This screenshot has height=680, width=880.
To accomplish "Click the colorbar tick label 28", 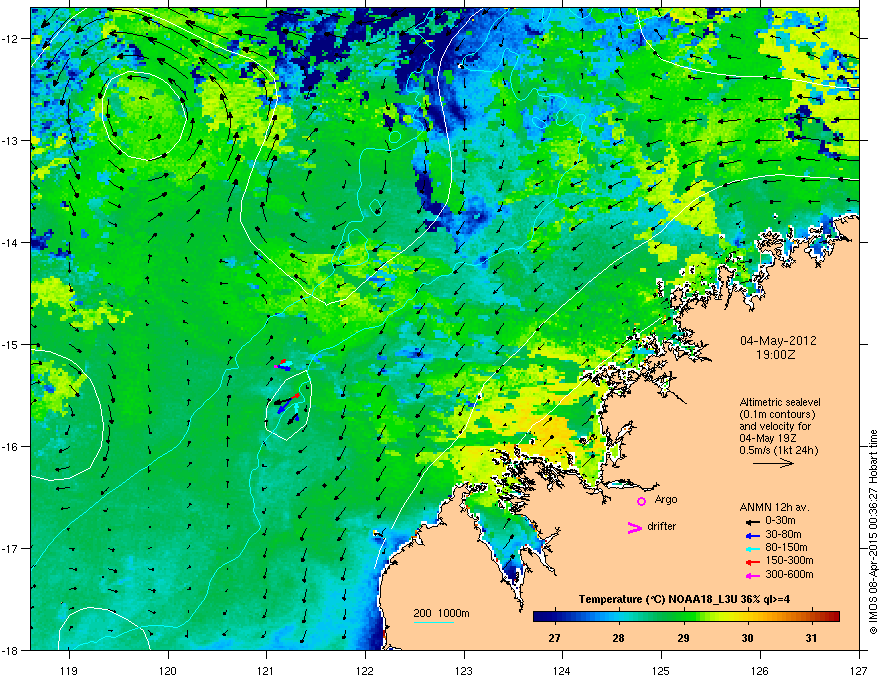I will [x=618, y=638].
